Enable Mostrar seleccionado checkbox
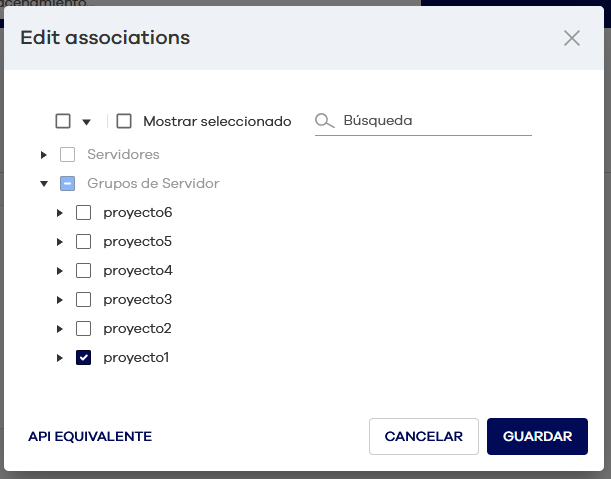The height and width of the screenshot is (479, 611). point(124,121)
